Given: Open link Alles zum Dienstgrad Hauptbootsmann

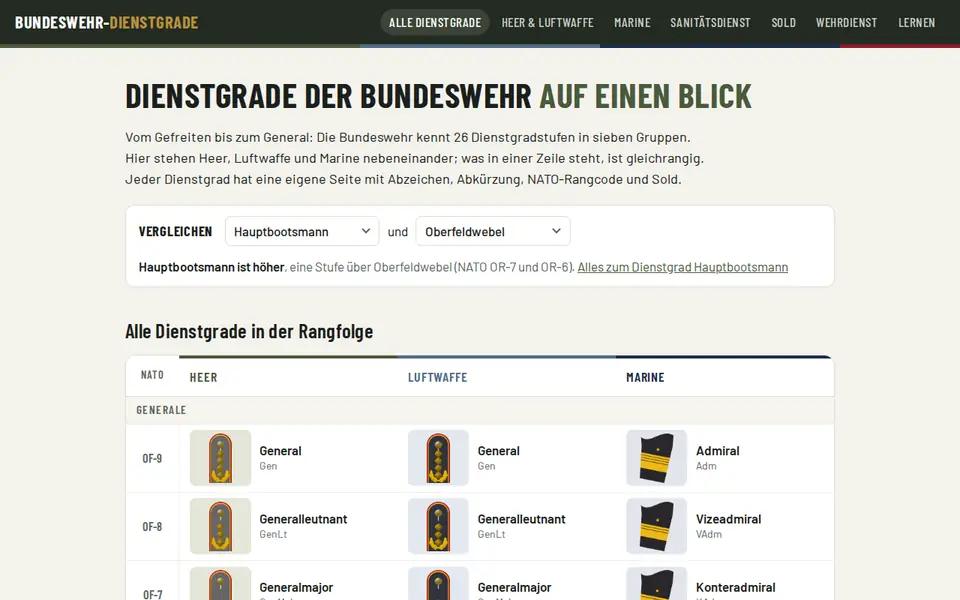Looking at the screenshot, I should tap(683, 267).
